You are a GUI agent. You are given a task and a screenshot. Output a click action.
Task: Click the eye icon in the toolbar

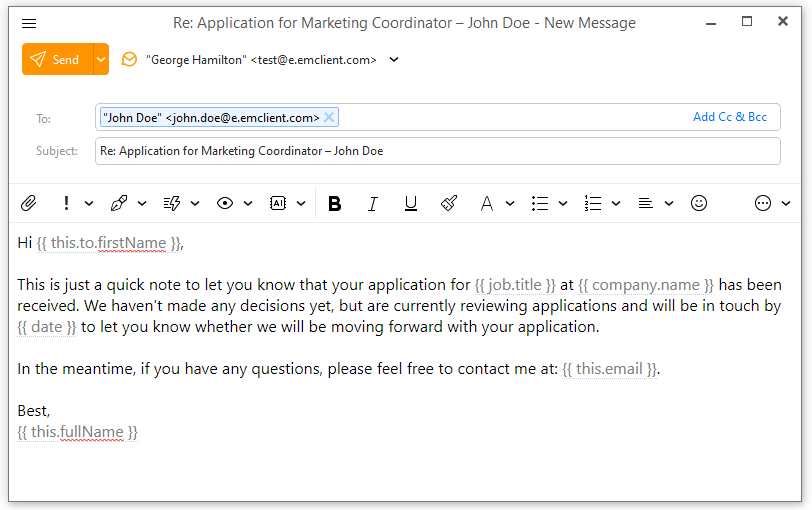coord(225,203)
